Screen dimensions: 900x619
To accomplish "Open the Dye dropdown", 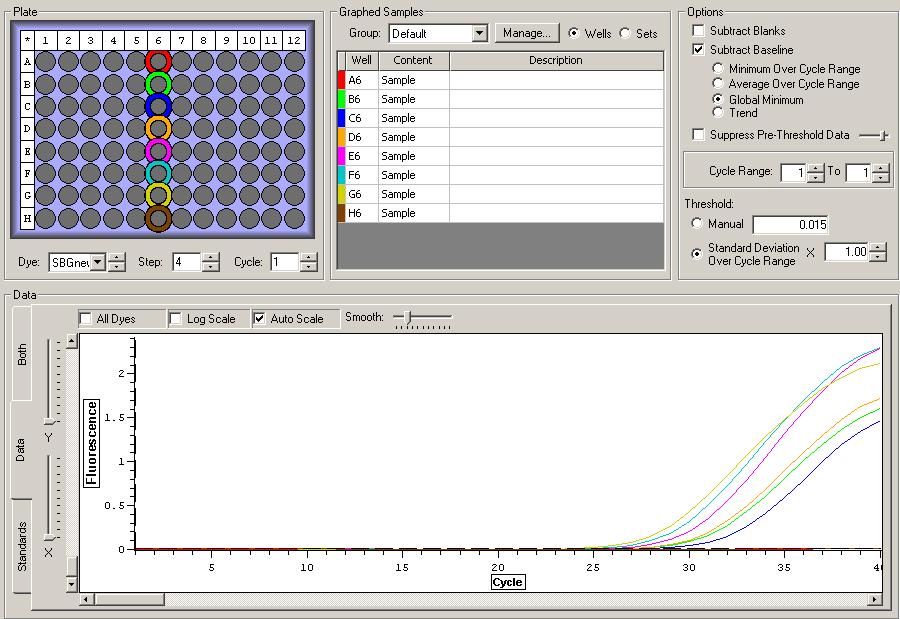I will click(x=98, y=262).
